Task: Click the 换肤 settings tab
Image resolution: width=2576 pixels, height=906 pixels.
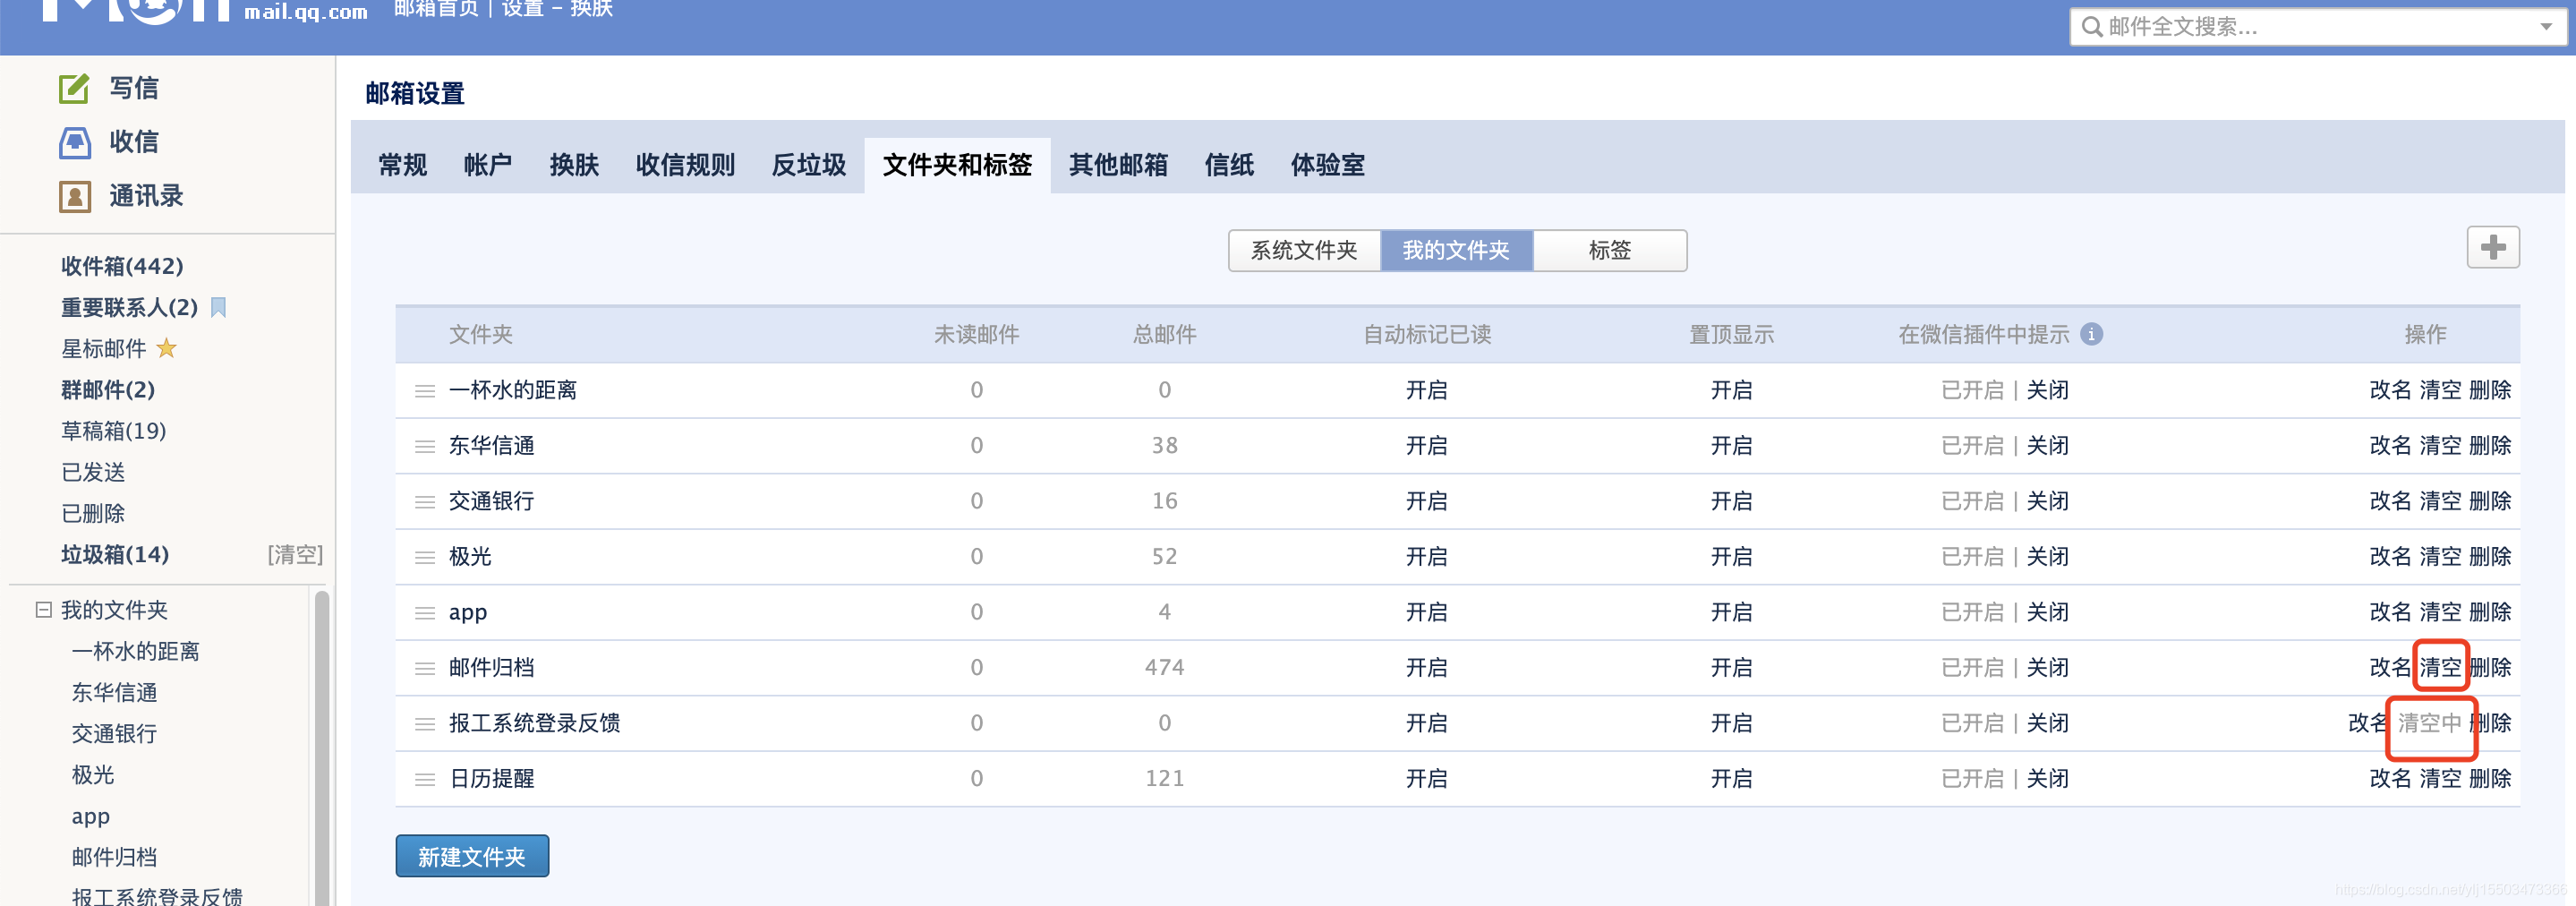Action: (574, 165)
